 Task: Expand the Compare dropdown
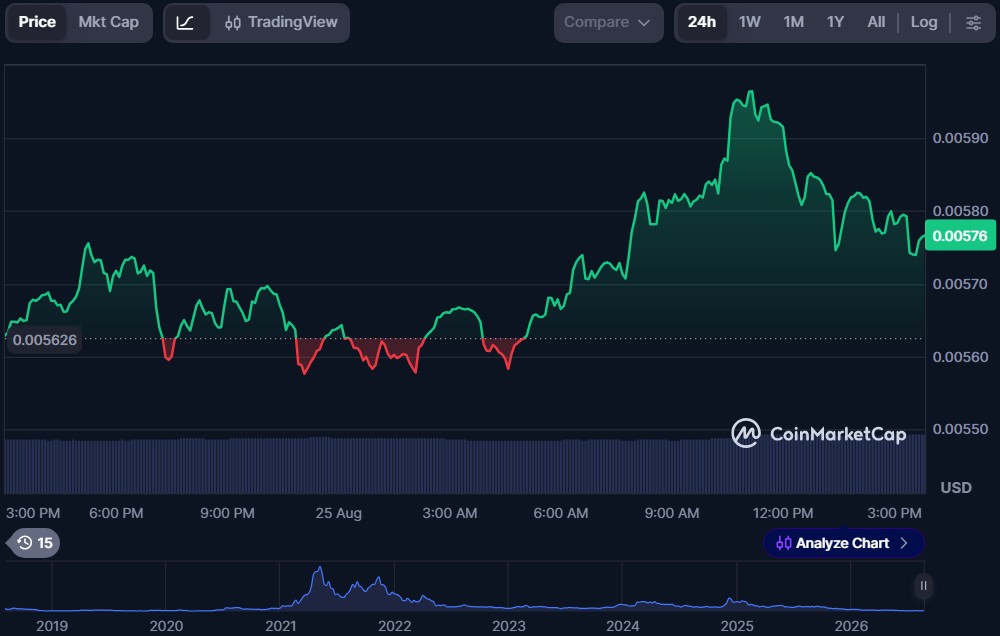point(608,23)
